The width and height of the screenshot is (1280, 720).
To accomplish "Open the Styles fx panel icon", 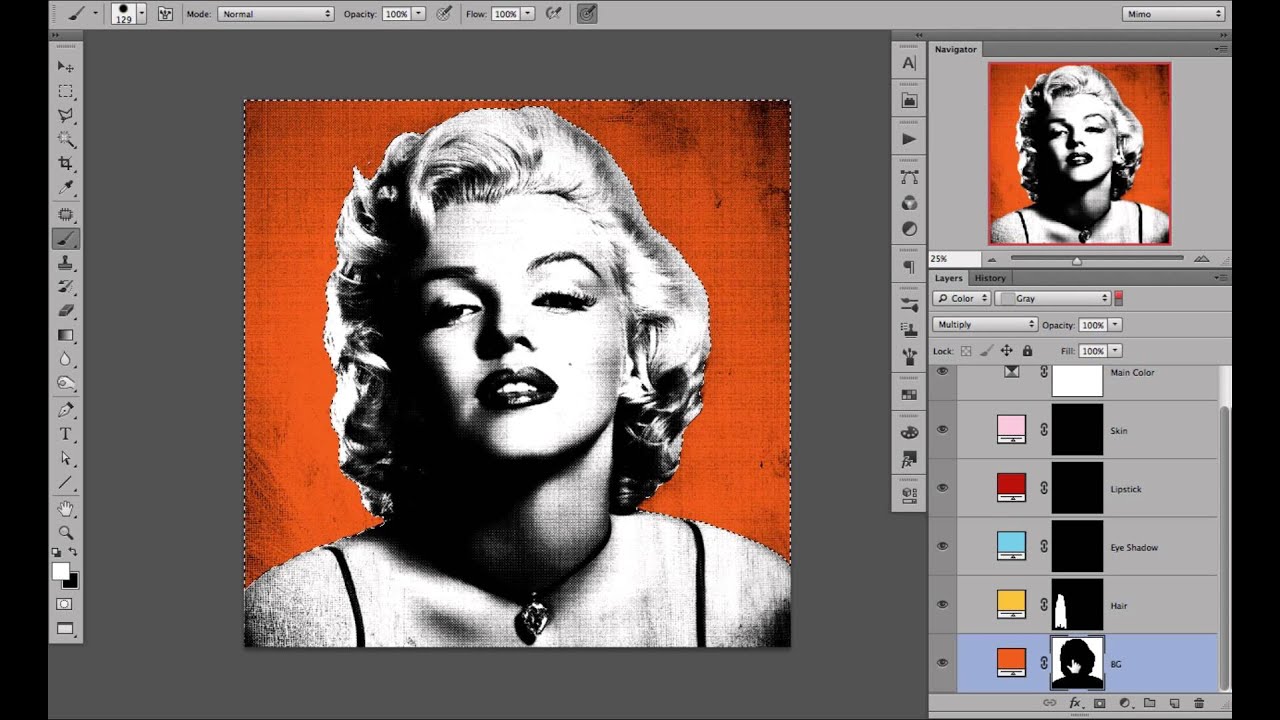I will pos(908,461).
